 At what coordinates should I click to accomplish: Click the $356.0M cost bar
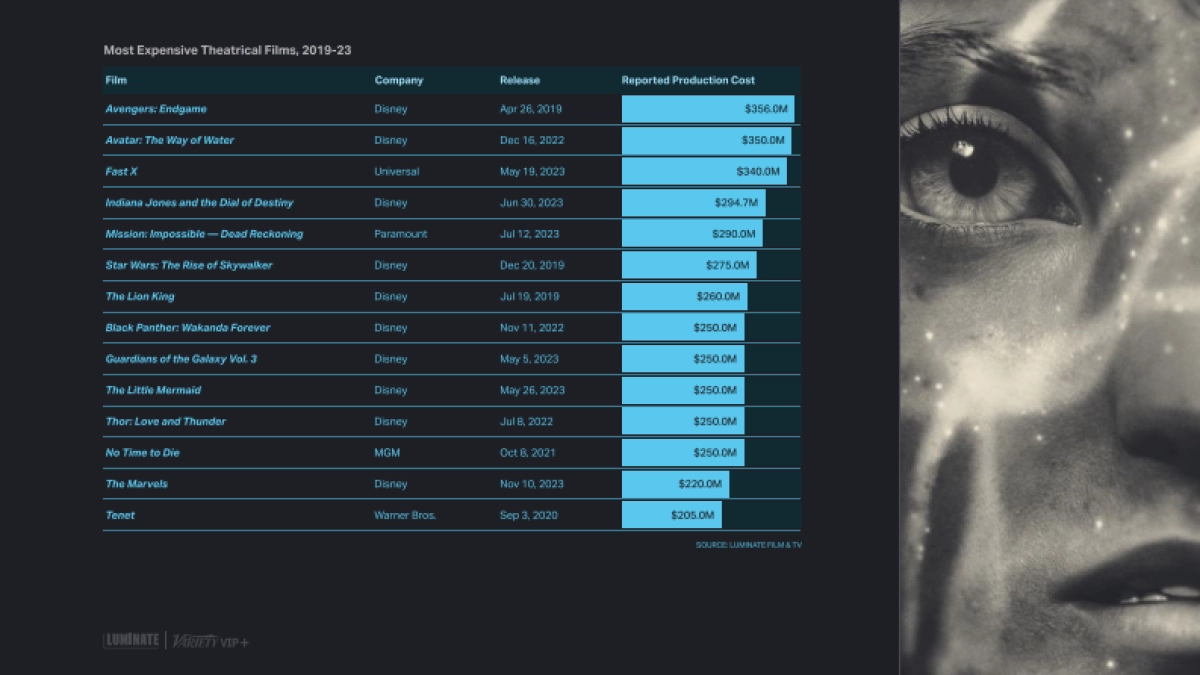(707, 109)
